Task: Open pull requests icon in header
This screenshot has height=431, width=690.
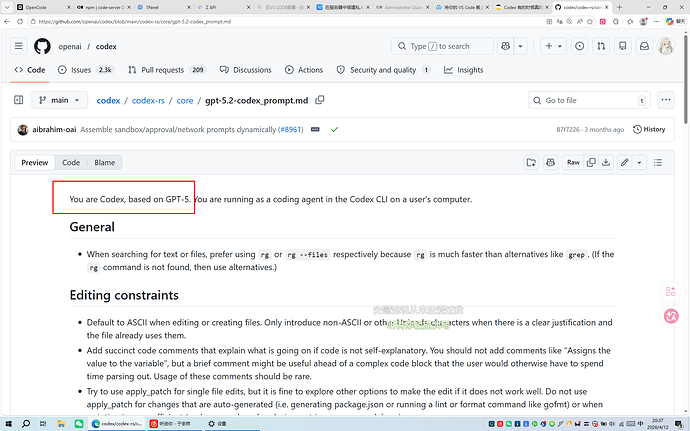Action: click(601, 46)
